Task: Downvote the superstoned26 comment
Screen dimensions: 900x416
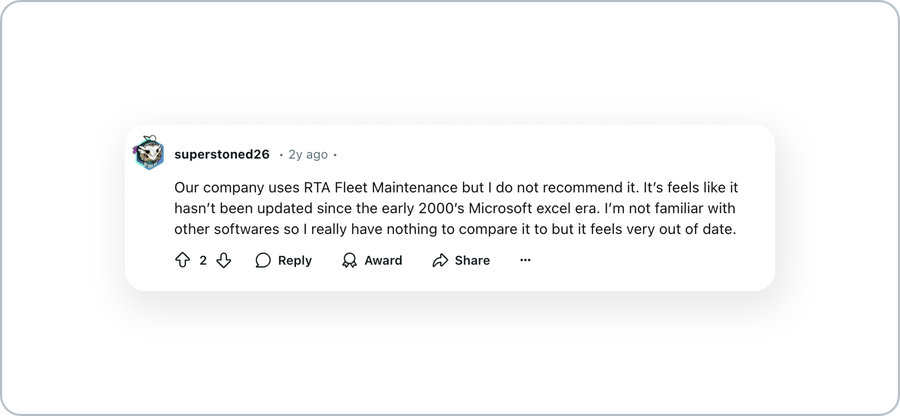Action: coord(223,261)
